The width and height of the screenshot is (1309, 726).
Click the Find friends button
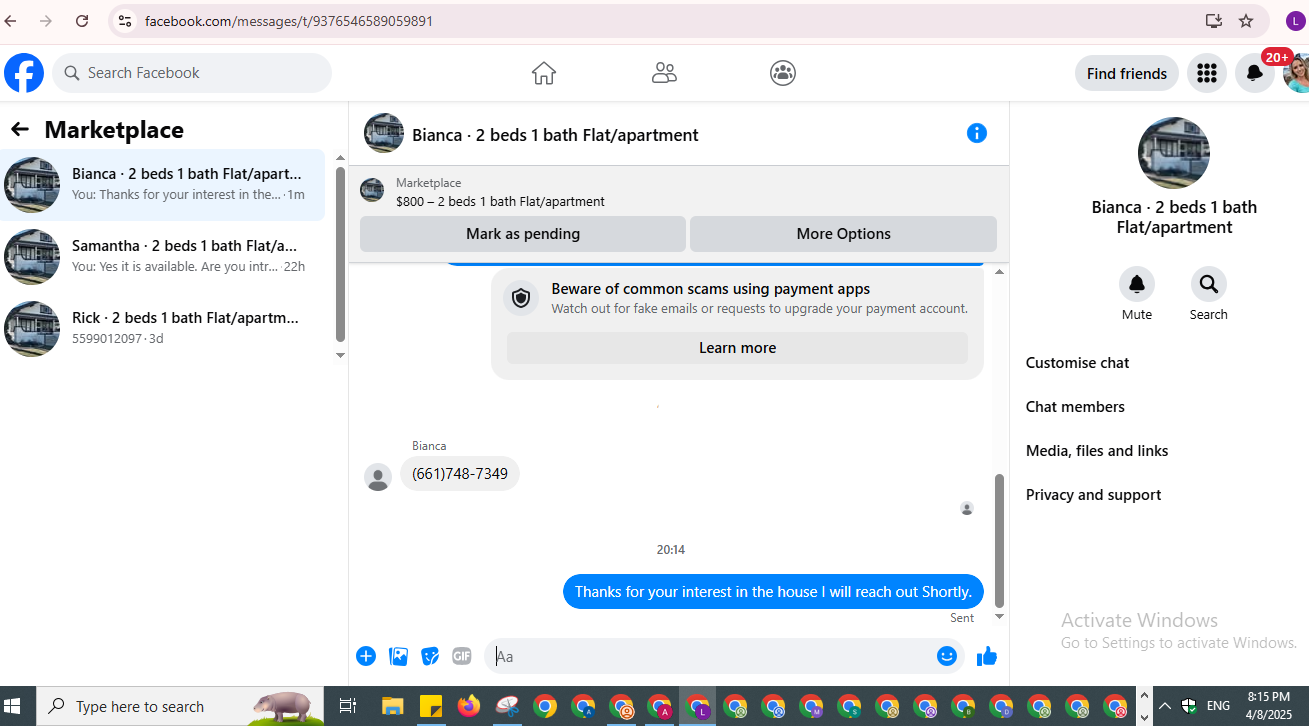pyautogui.click(x=1127, y=73)
